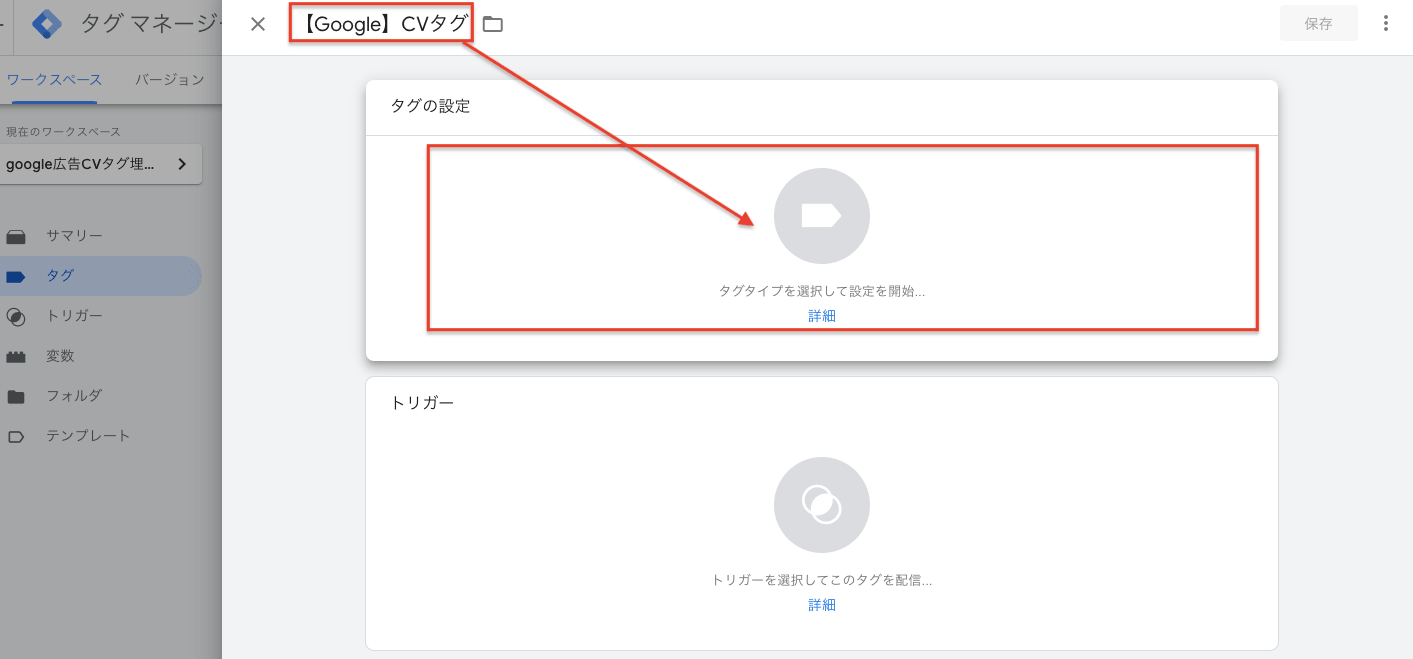Open 詳細 link under trigger section

pyautogui.click(x=822, y=605)
